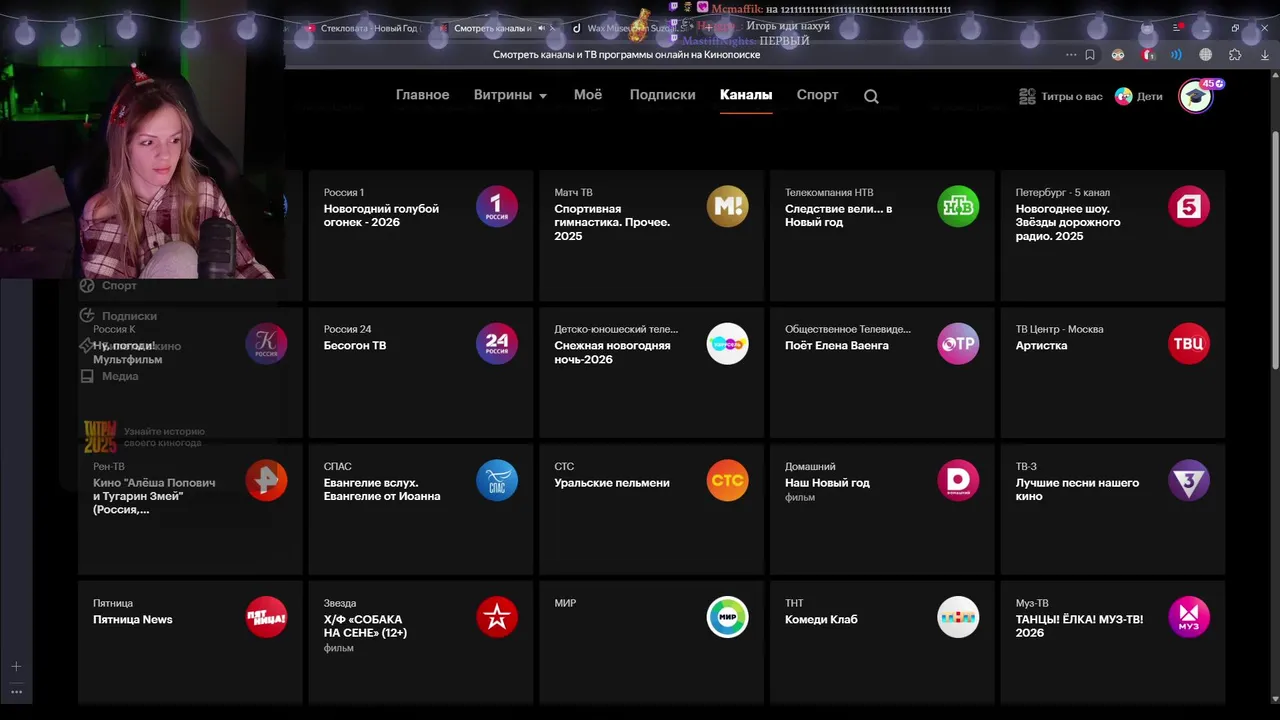Click the ТВЦ red channel logo
The image size is (1280, 720).
1189,343
